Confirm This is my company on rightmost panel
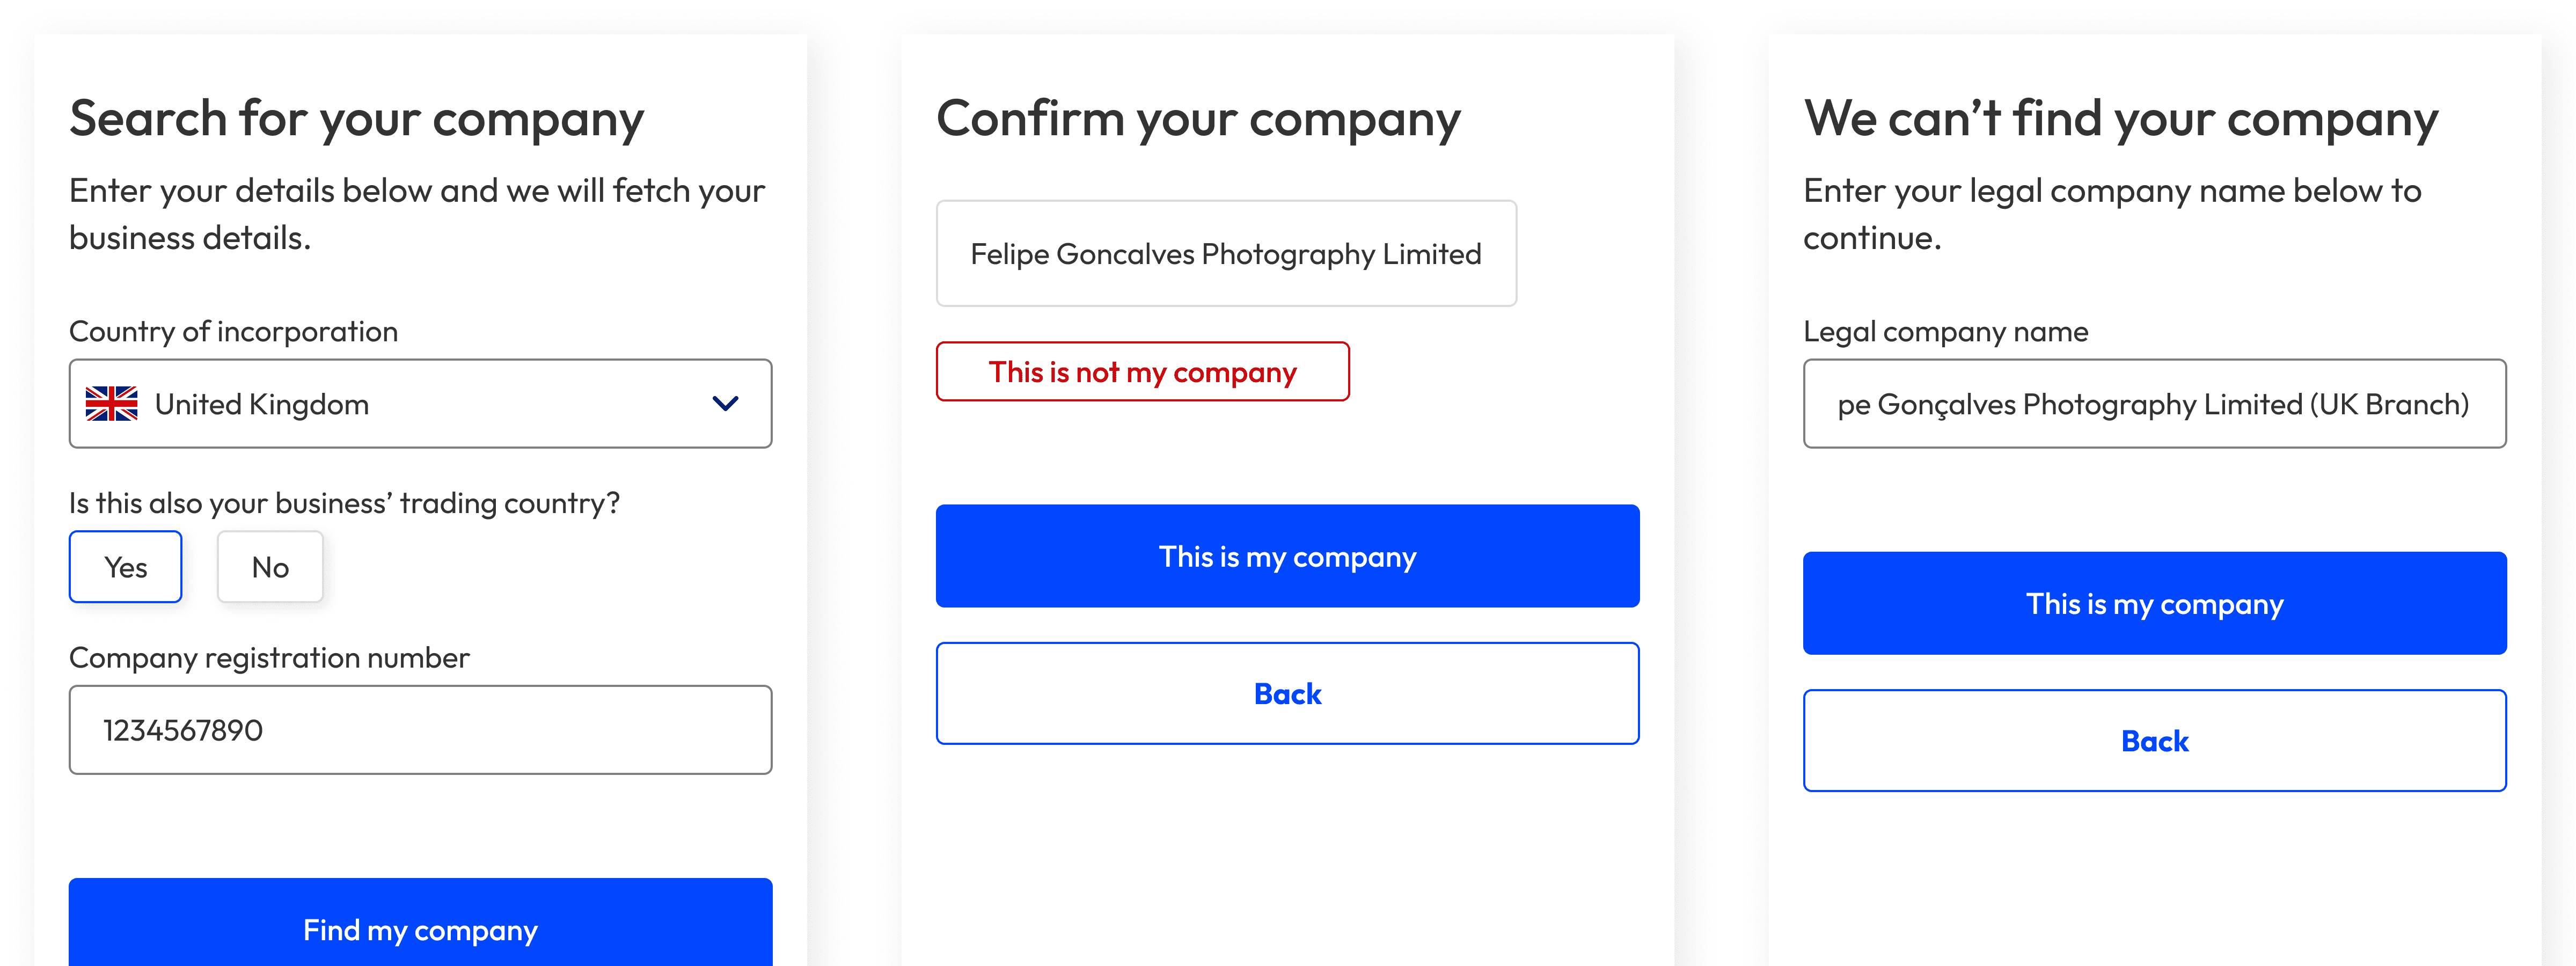The width and height of the screenshot is (2576, 966). pyautogui.click(x=2155, y=603)
